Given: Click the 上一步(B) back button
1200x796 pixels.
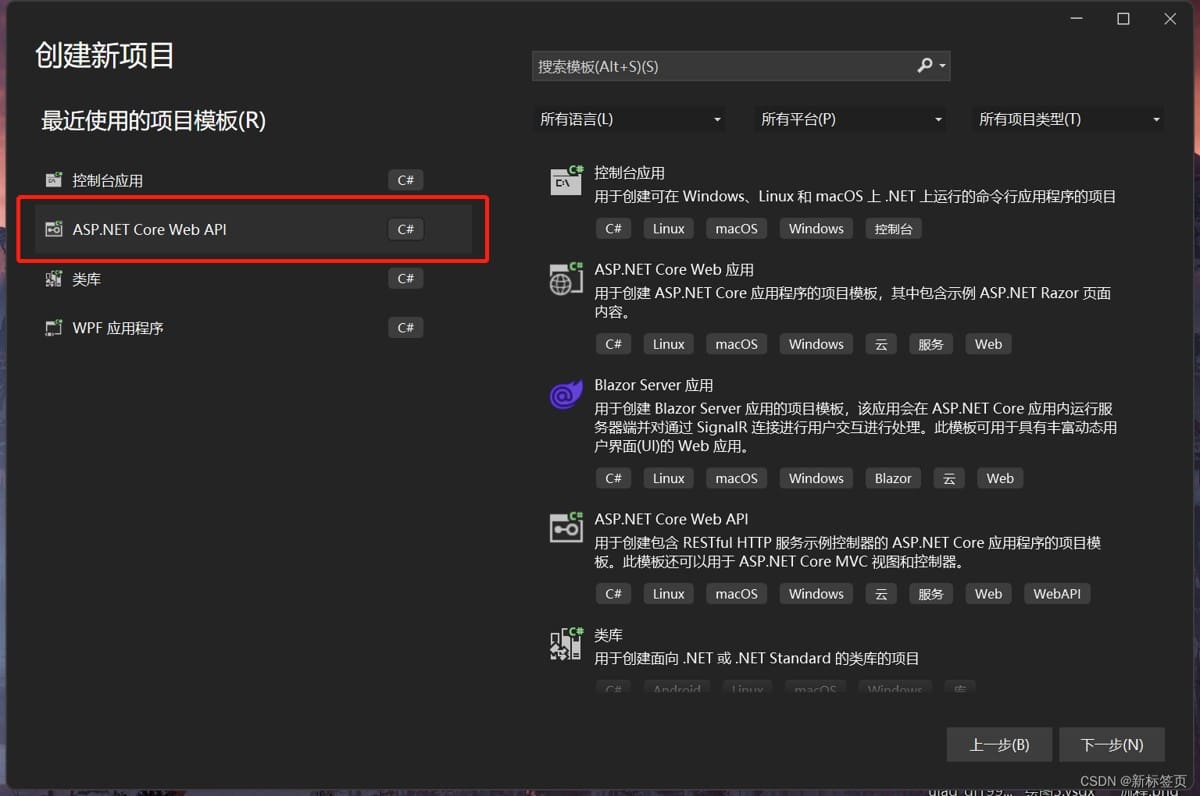Looking at the screenshot, I should click(999, 745).
